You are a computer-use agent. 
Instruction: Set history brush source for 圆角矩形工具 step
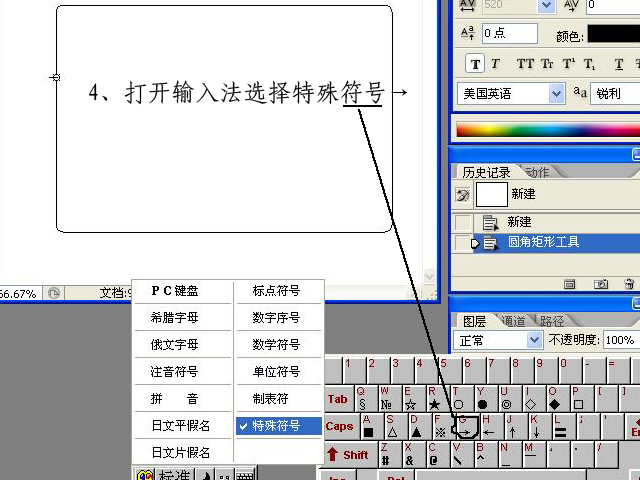tap(463, 243)
